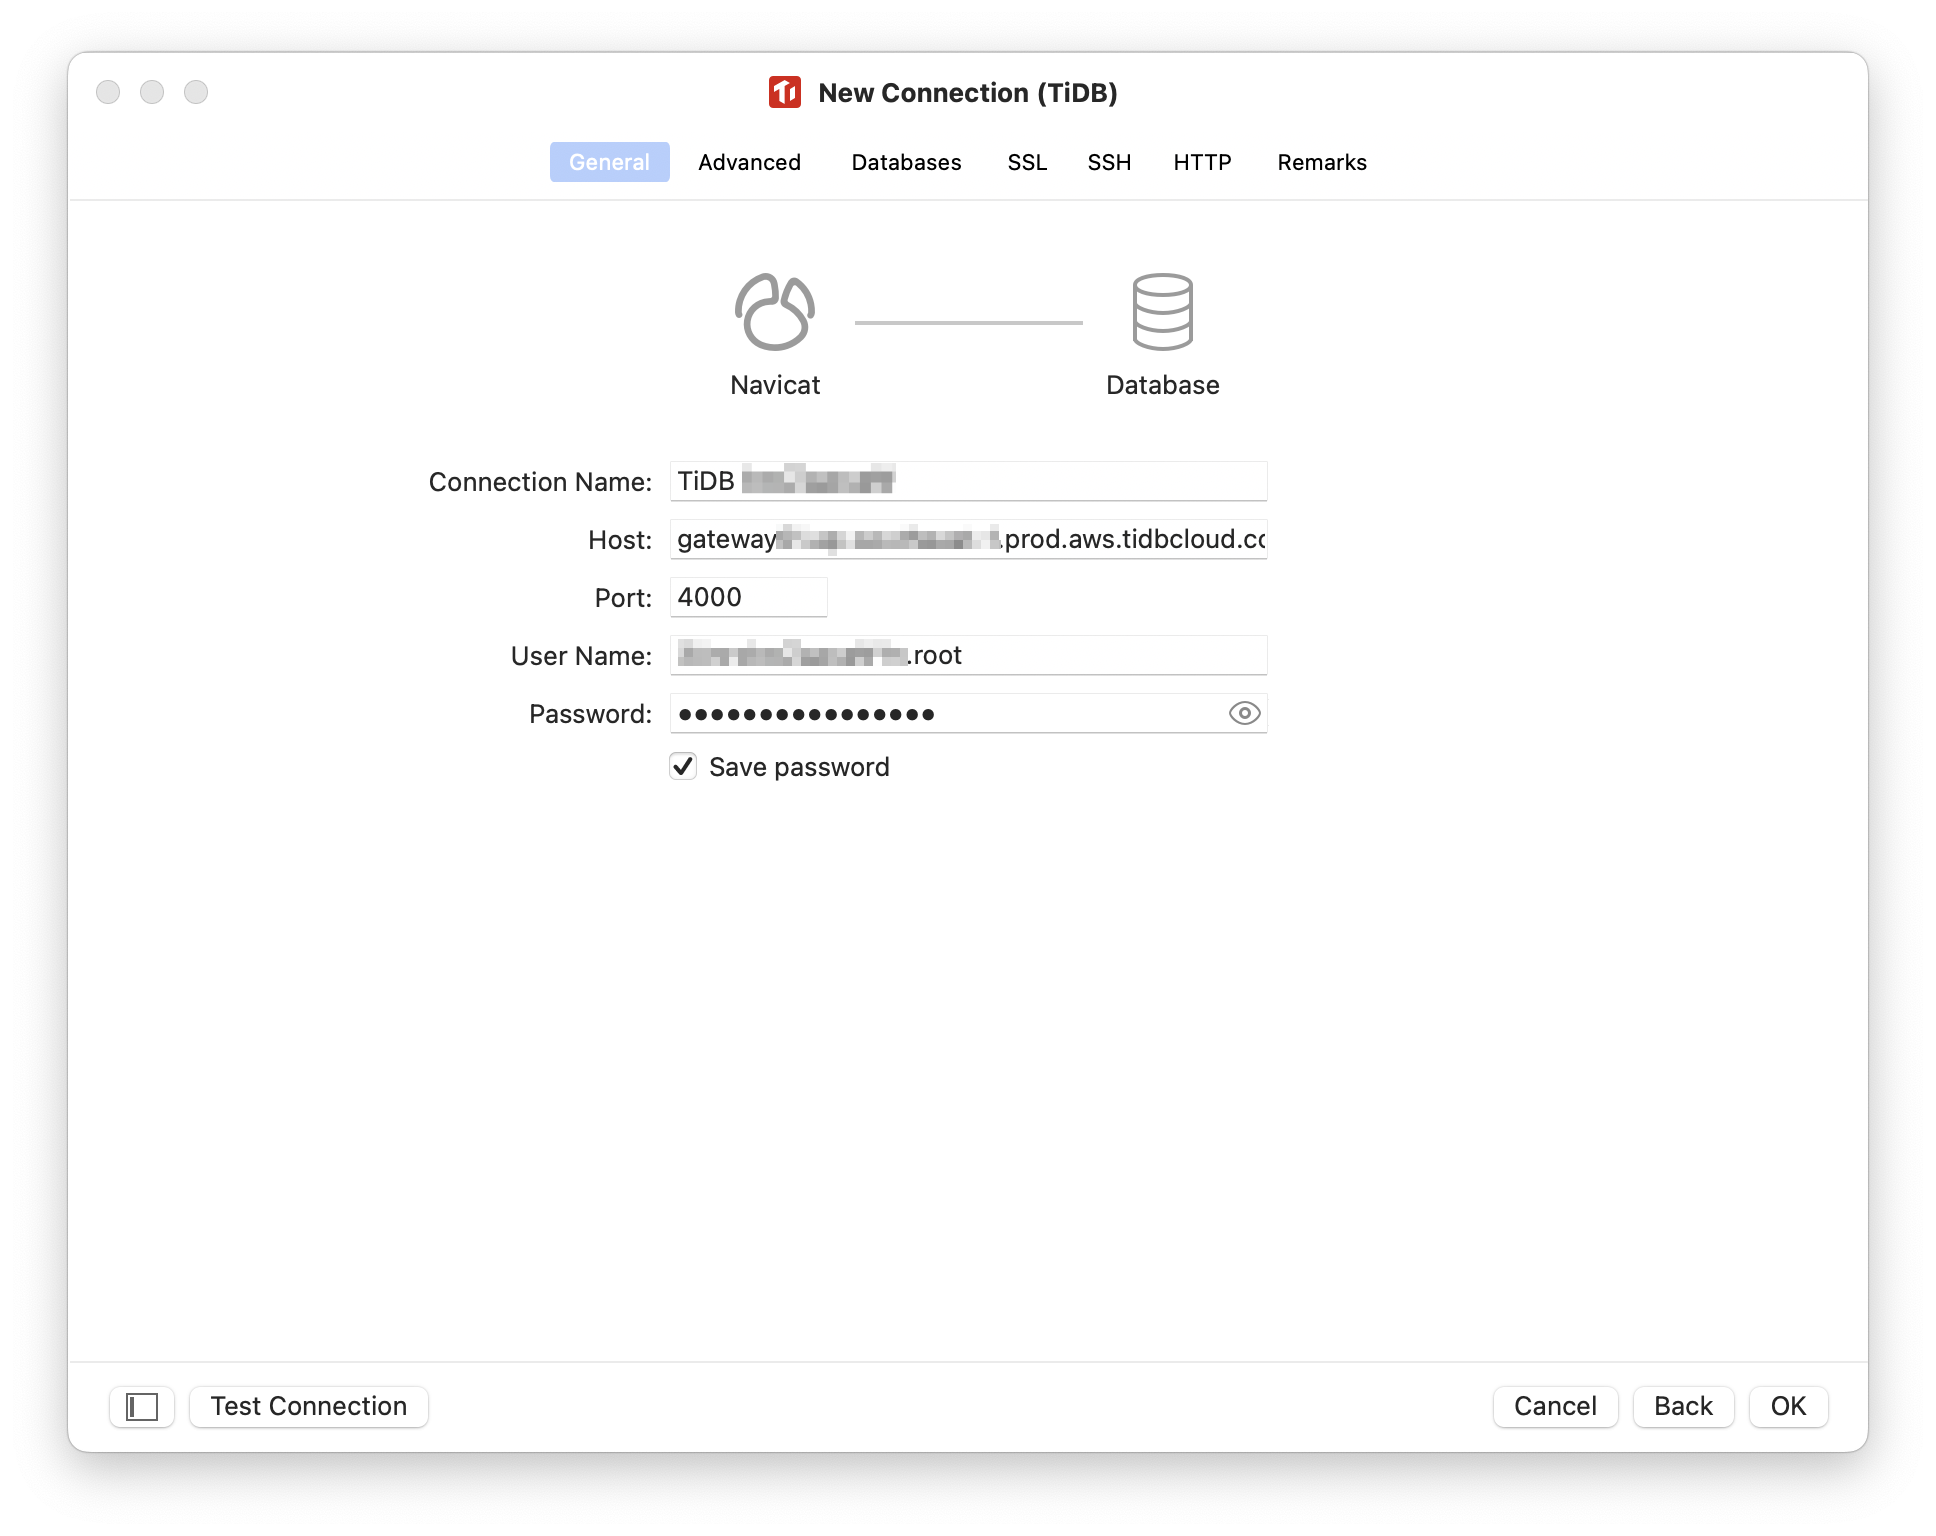The image size is (1936, 1536).
Task: Cancel the new connection dialog
Action: [1555, 1406]
